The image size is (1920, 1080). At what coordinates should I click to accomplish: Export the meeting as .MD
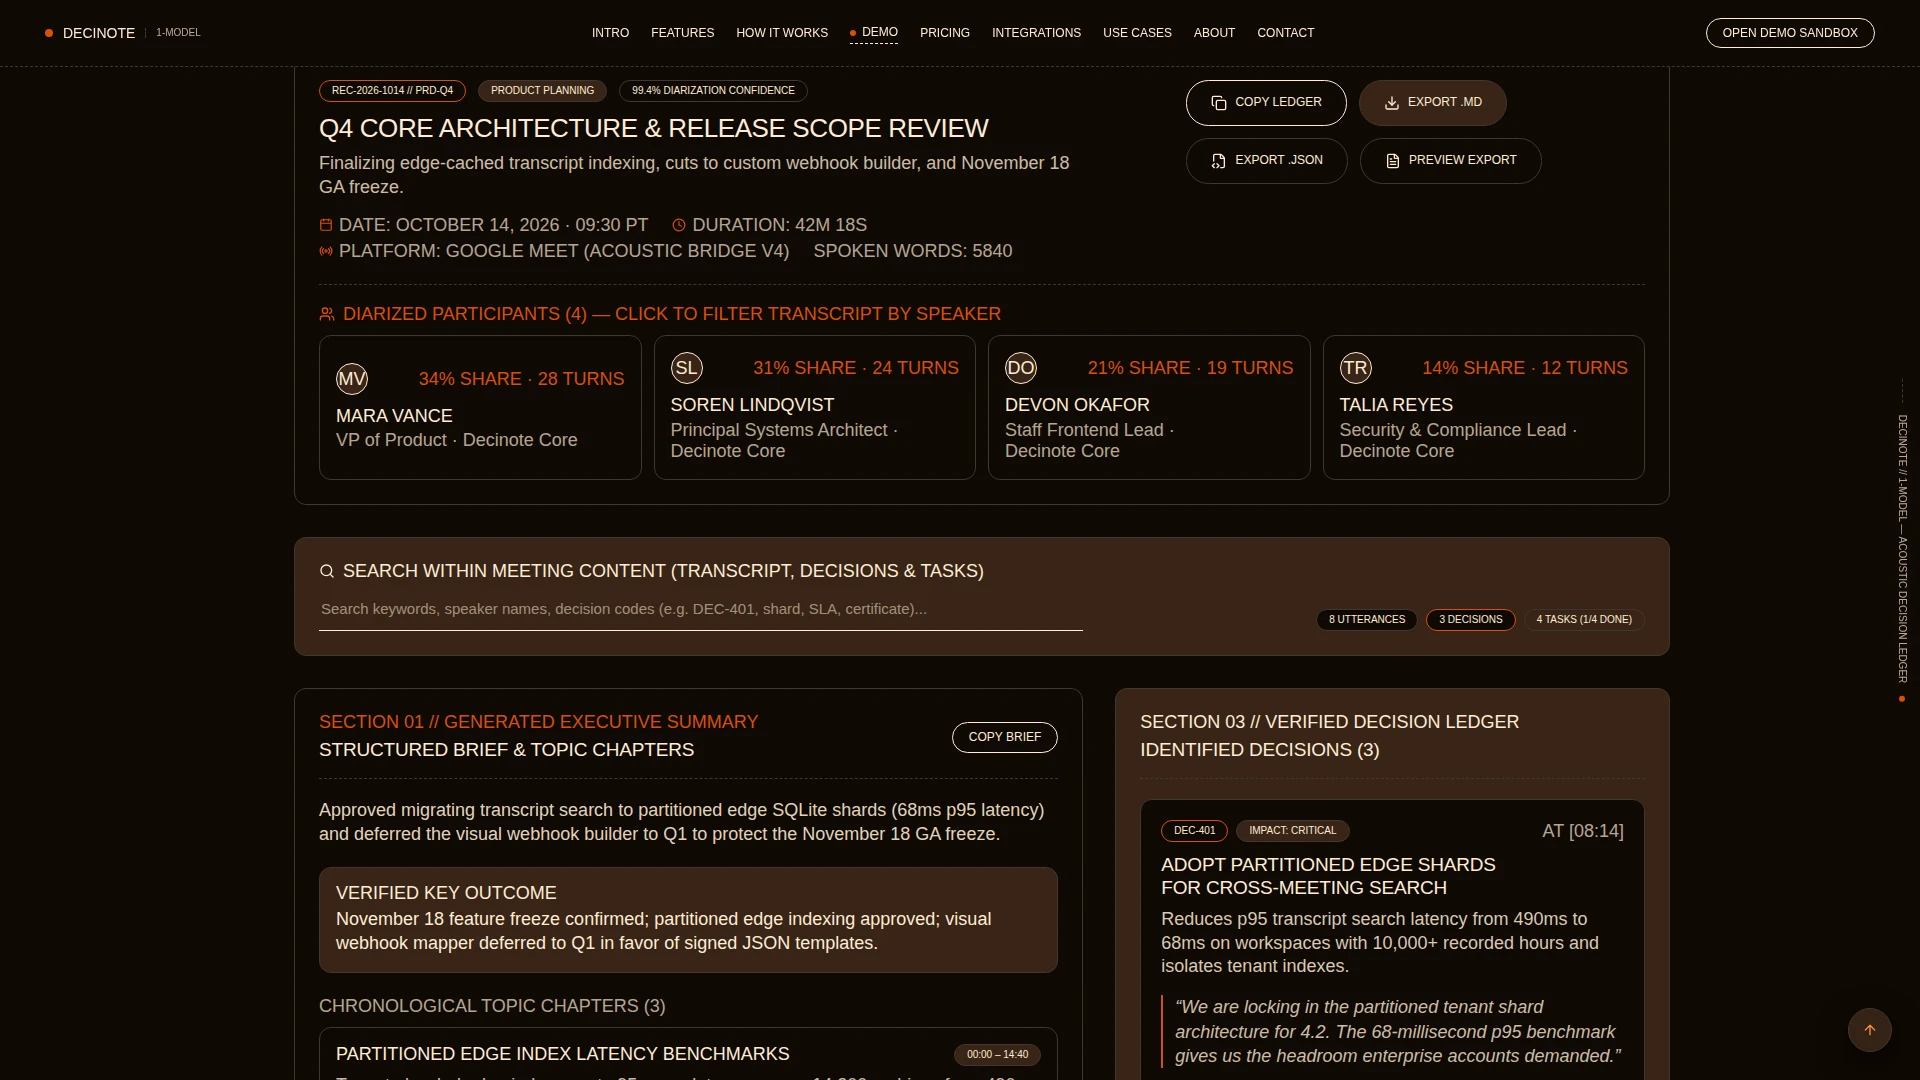1432,103
